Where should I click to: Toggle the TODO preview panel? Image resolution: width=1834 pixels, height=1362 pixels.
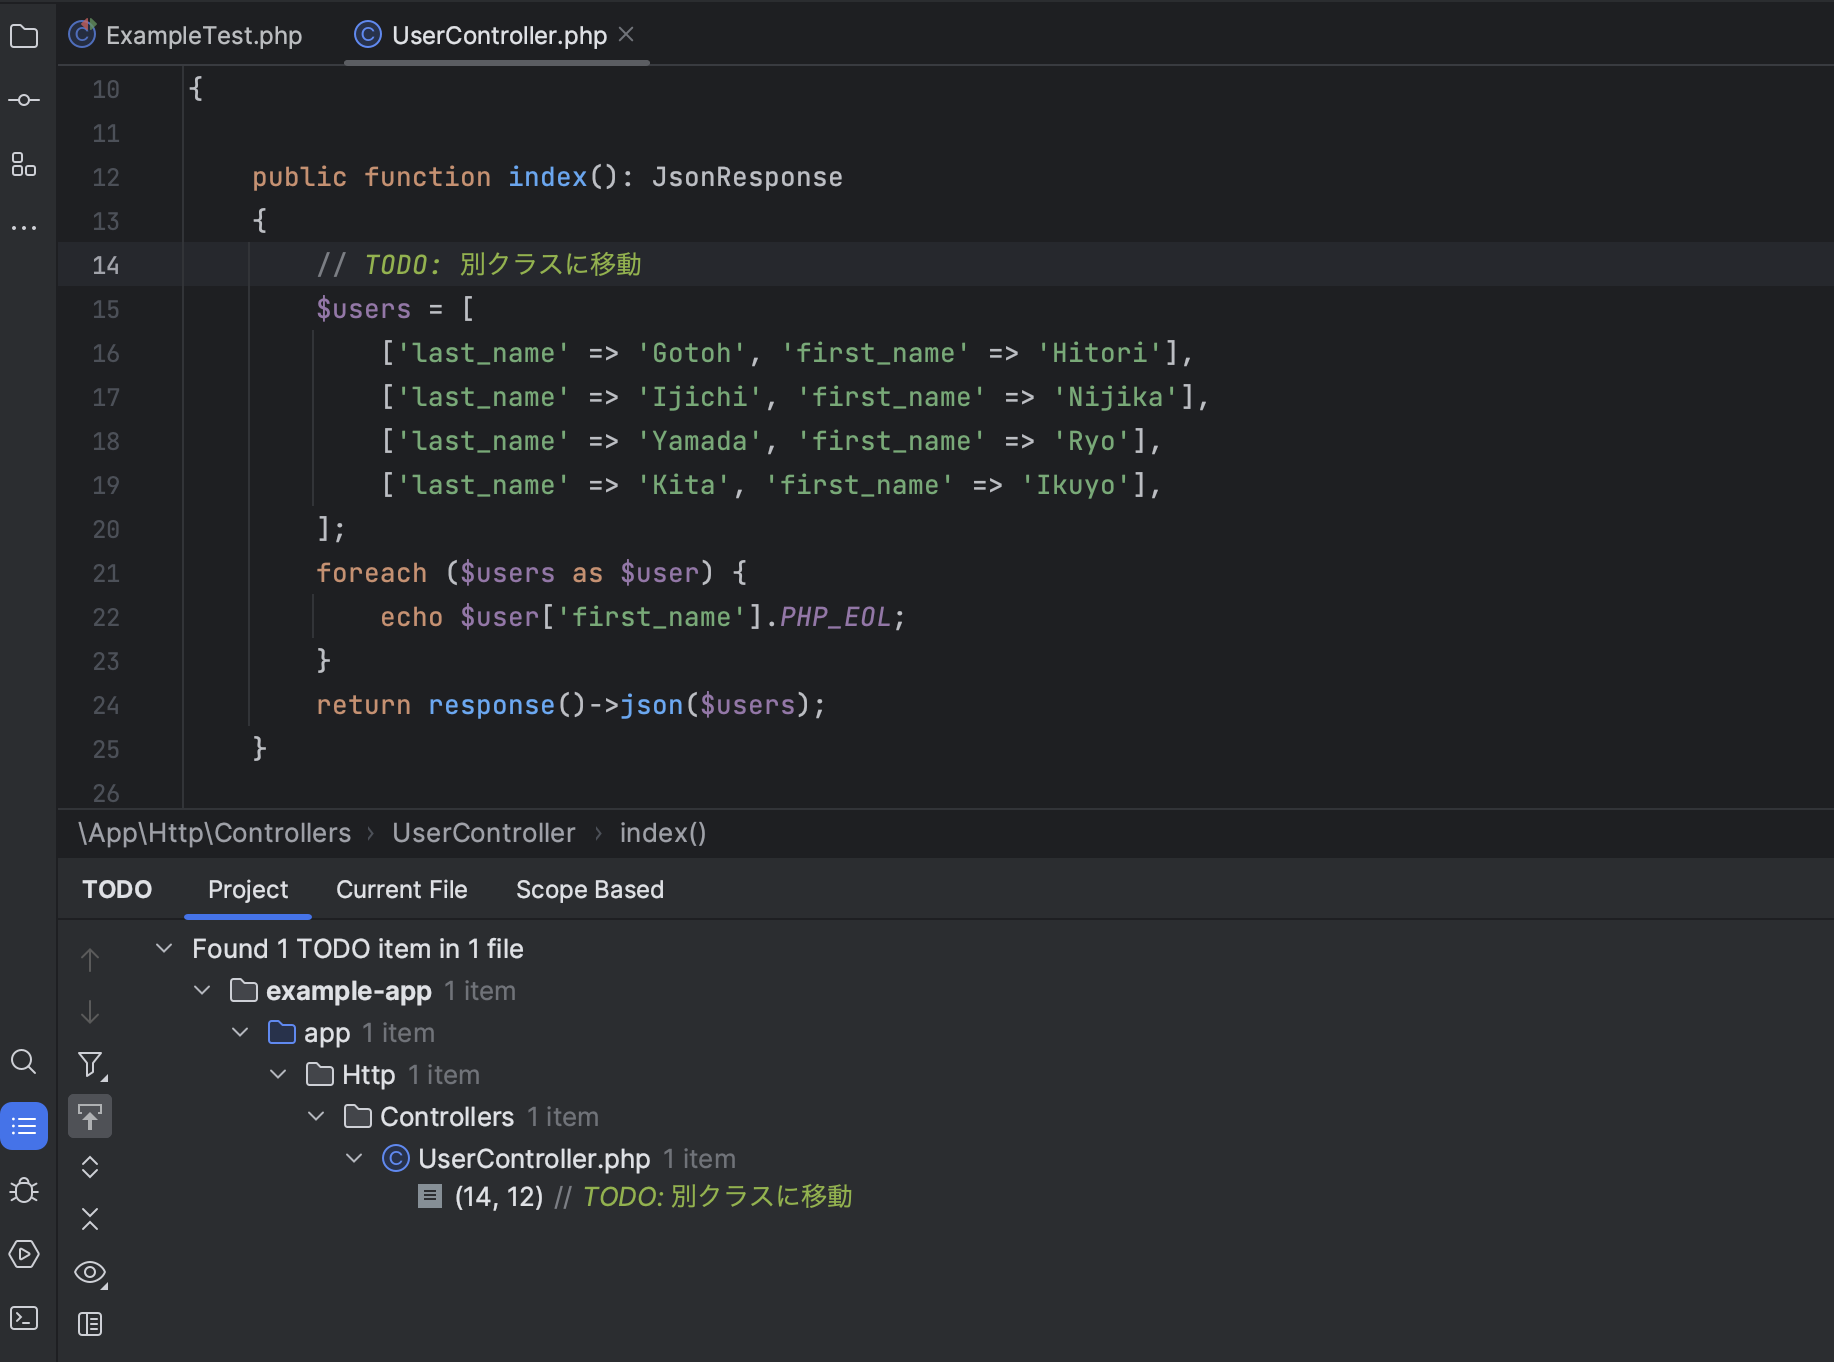[90, 1324]
